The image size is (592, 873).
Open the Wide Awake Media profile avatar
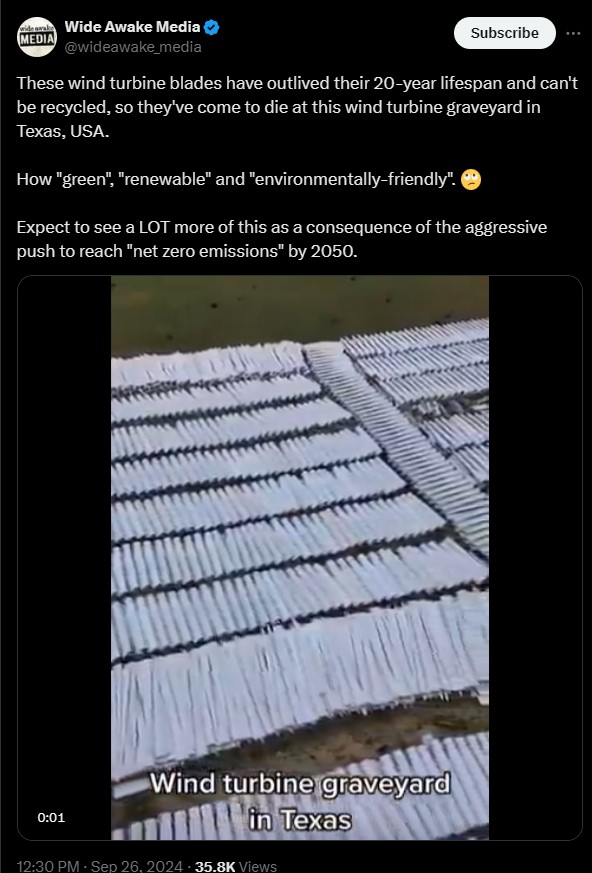point(37,37)
